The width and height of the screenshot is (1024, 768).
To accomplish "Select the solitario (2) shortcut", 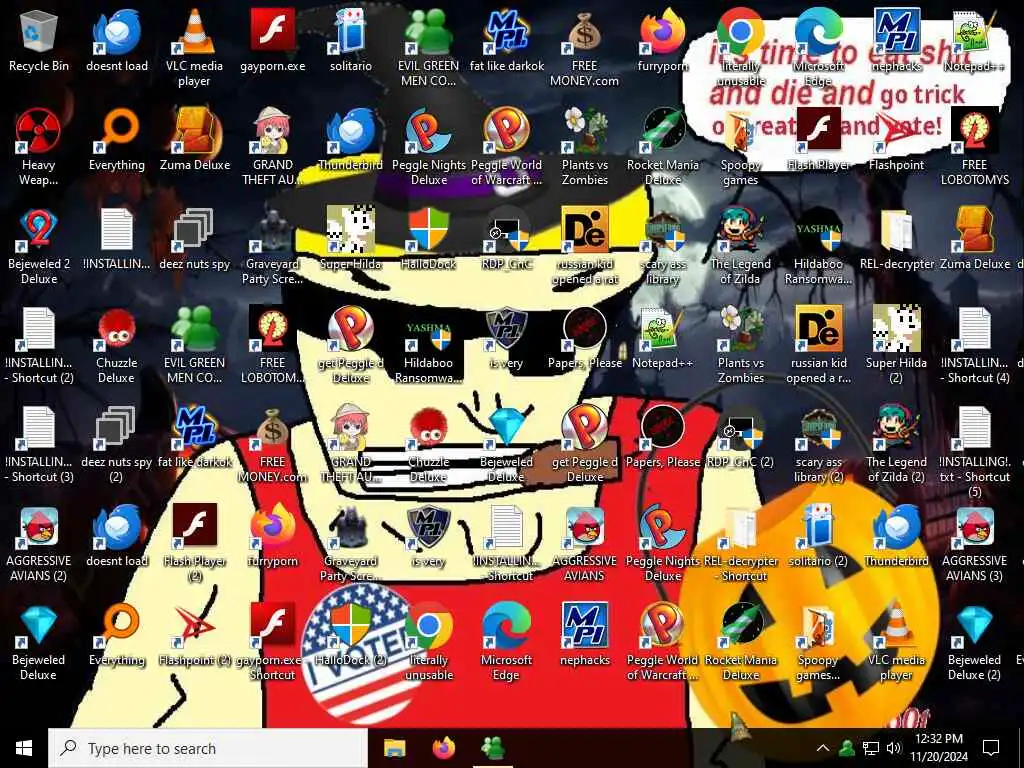I will [818, 536].
